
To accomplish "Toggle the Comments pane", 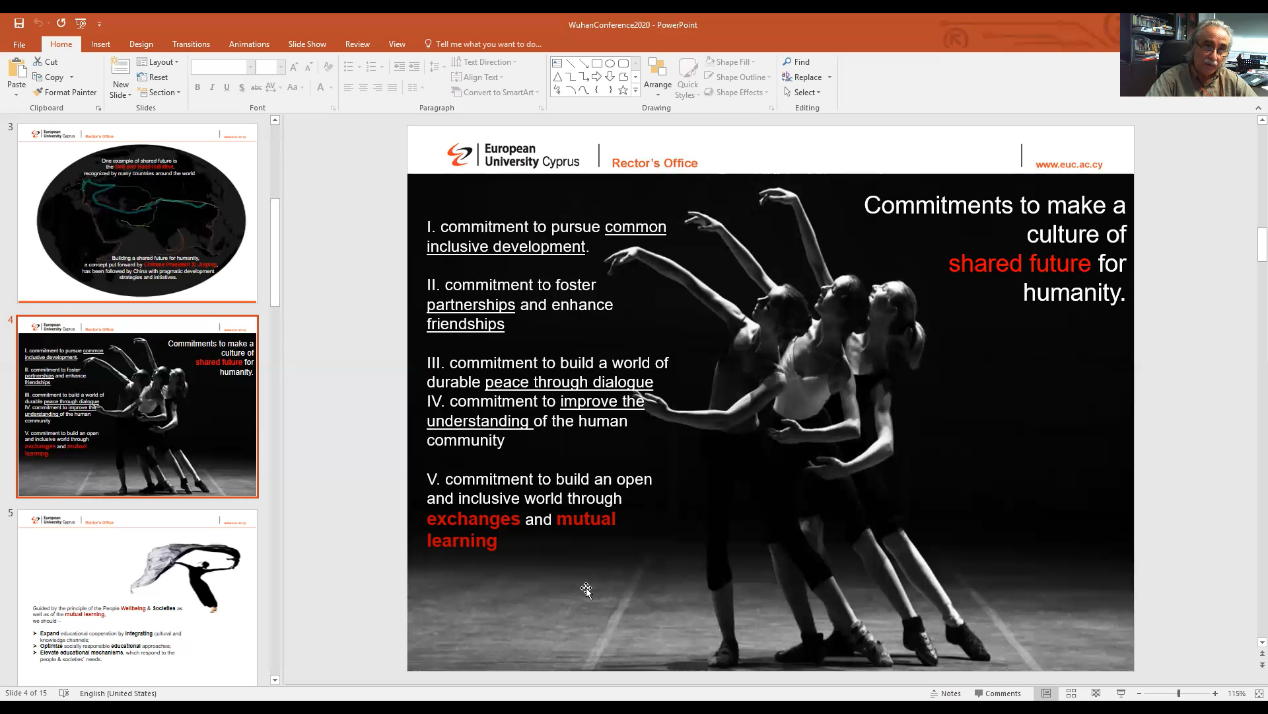I will tap(997, 693).
